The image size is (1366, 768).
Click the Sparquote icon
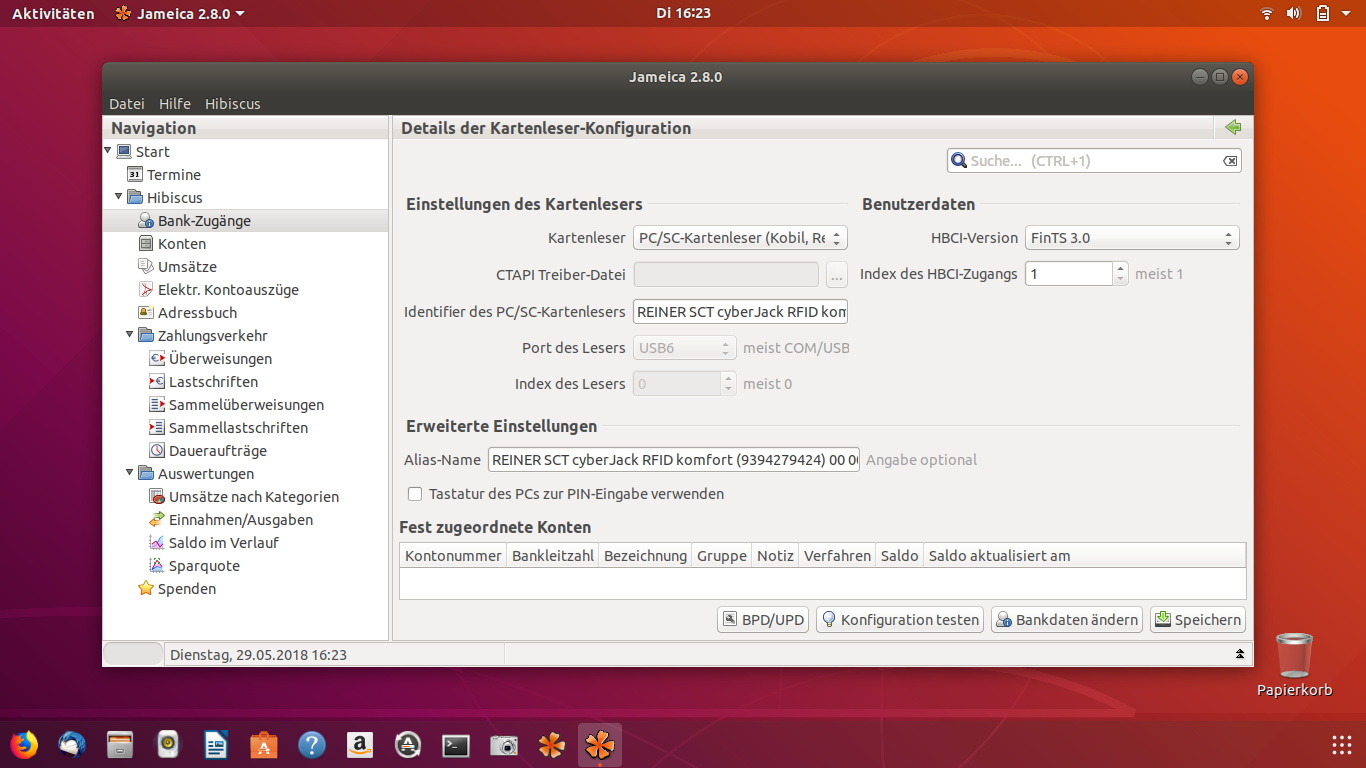pyautogui.click(x=157, y=566)
